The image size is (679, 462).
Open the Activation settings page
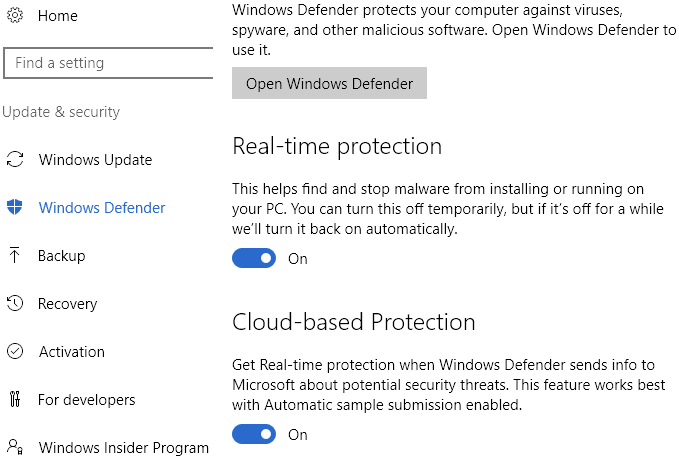[71, 352]
